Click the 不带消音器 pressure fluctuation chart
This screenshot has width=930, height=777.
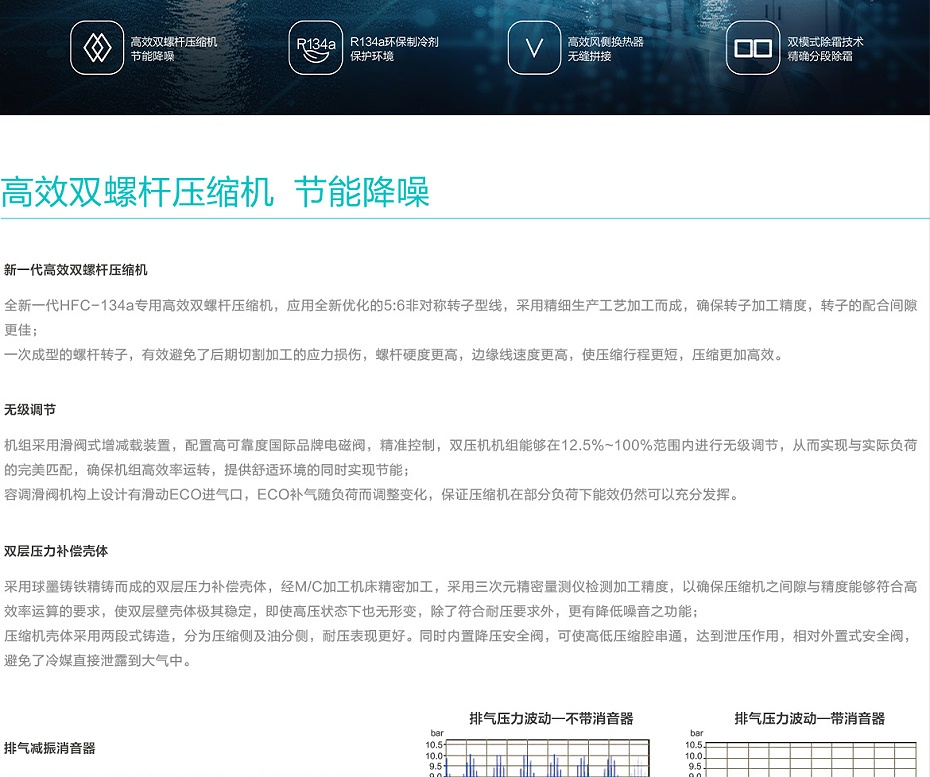[x=551, y=760]
